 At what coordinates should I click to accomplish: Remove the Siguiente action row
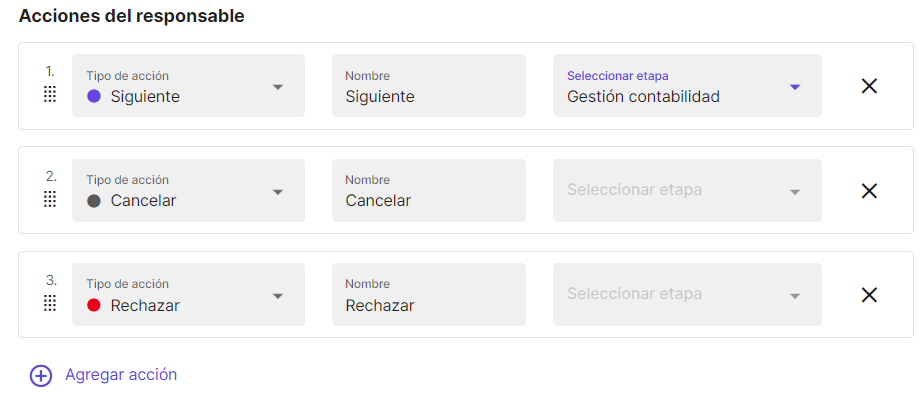pos(868,86)
